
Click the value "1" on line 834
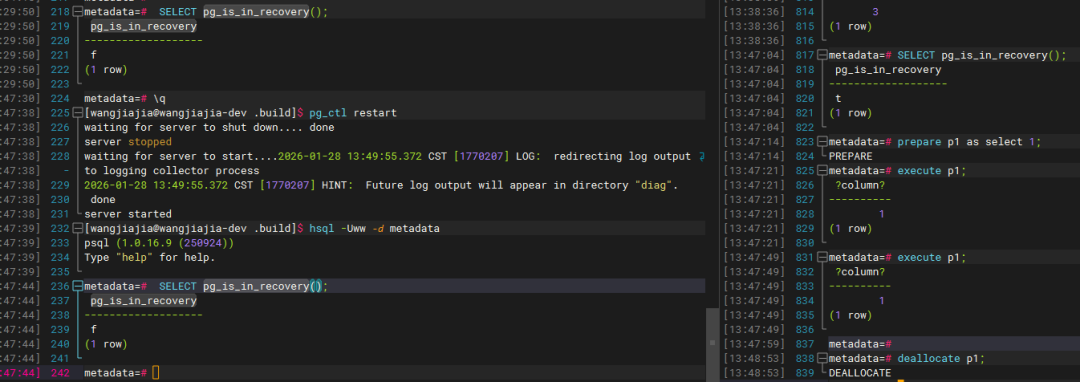(x=882, y=301)
